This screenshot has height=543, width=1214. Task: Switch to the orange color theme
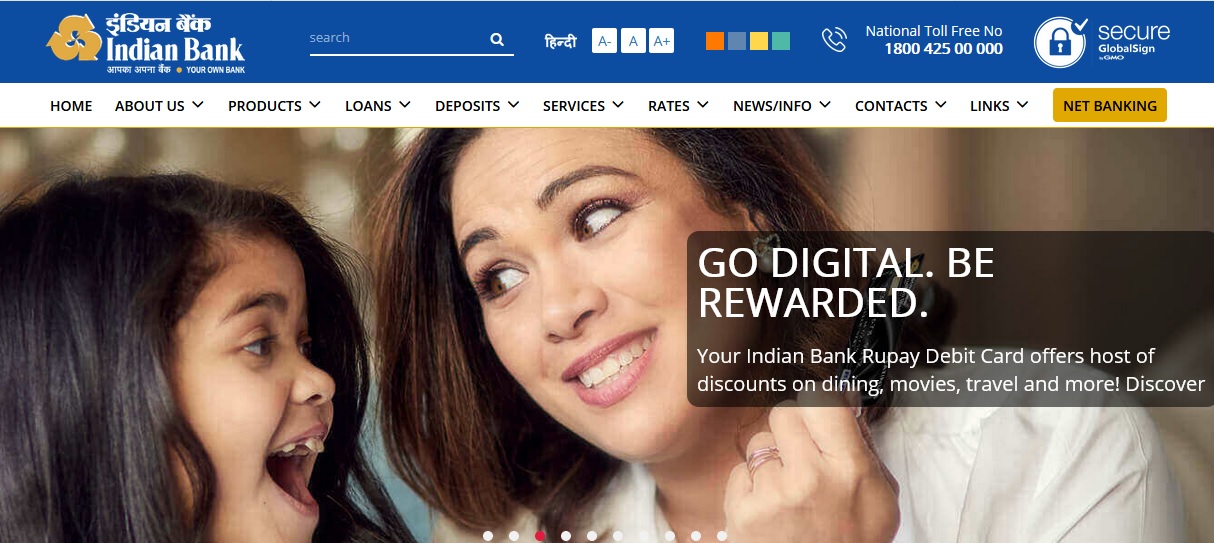[x=714, y=41]
